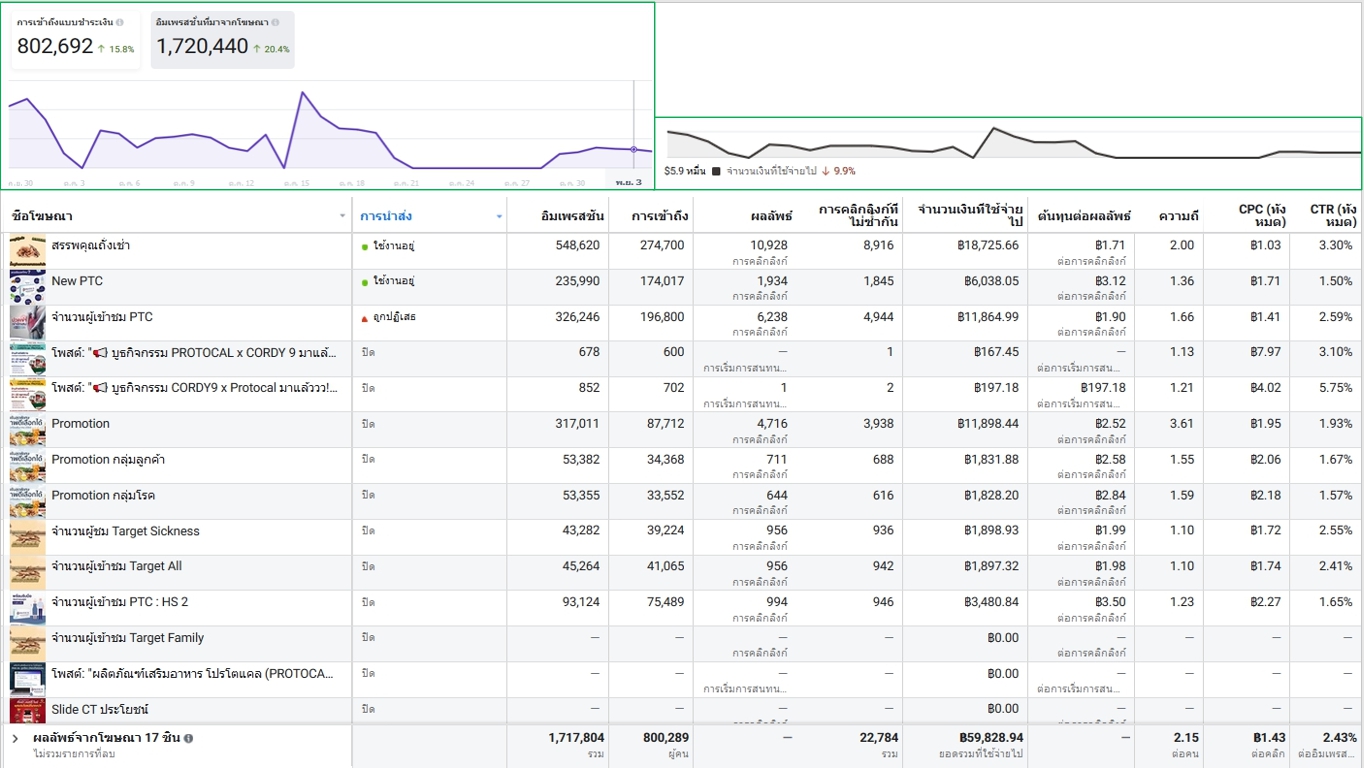
Task: Open the จำนวนผู้ชม Target Sickness ad
Action: [x=125, y=531]
